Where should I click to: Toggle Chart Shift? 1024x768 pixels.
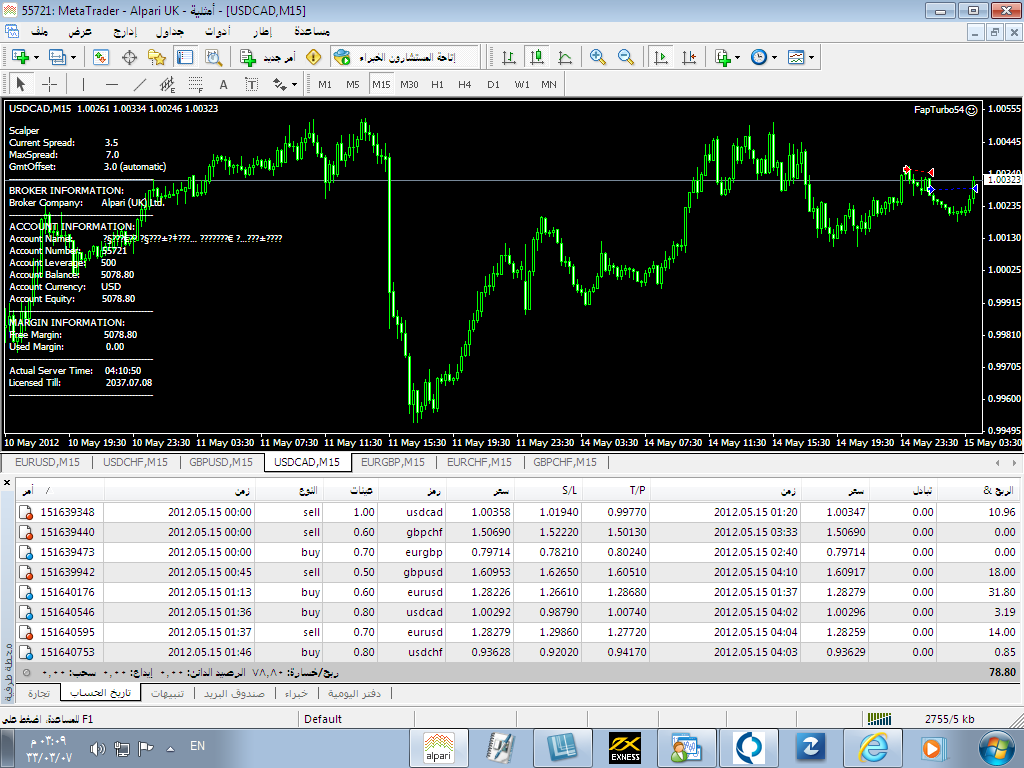(689, 57)
